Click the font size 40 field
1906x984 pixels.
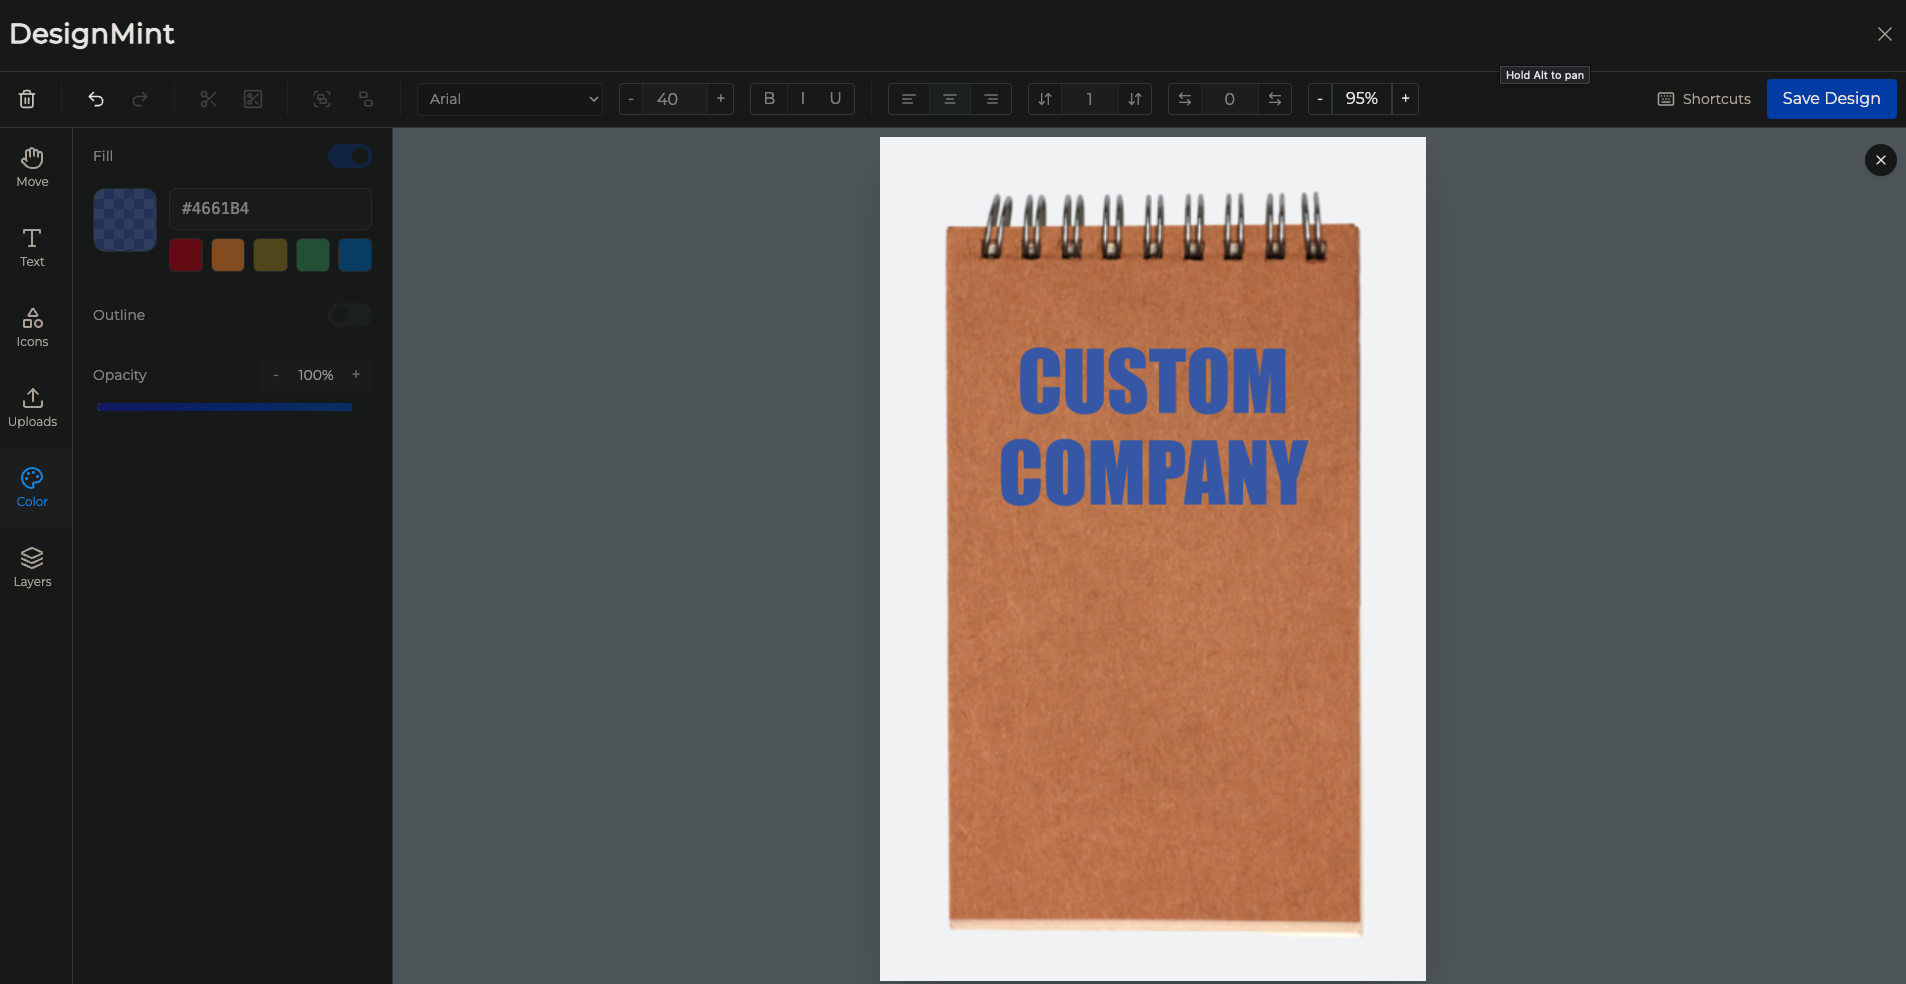[x=675, y=99]
